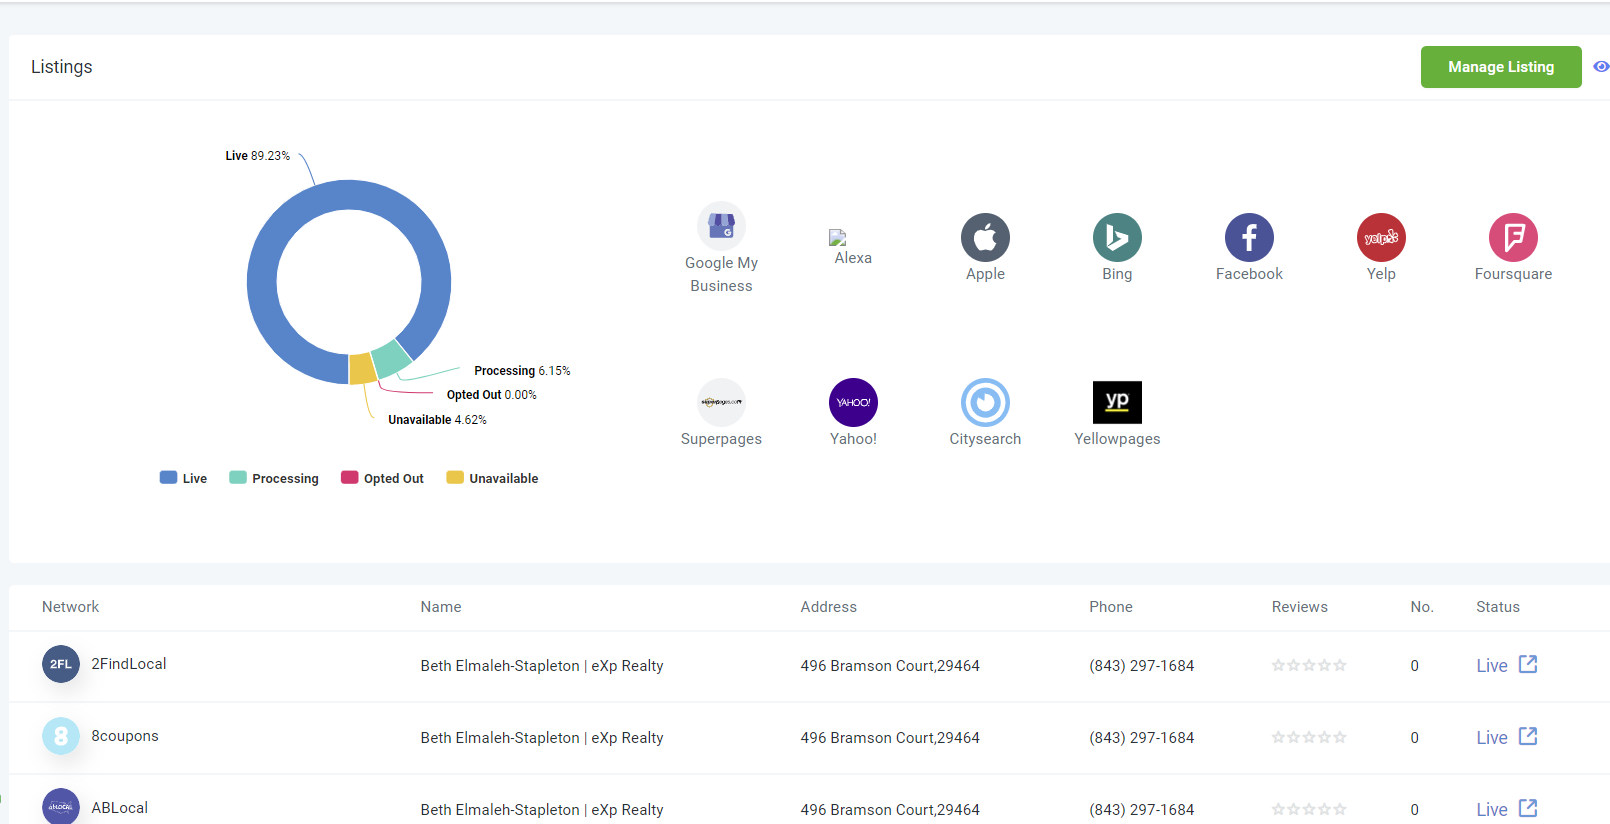This screenshot has height=824, width=1610.
Task: Select the Foursquare icon
Action: tap(1513, 238)
